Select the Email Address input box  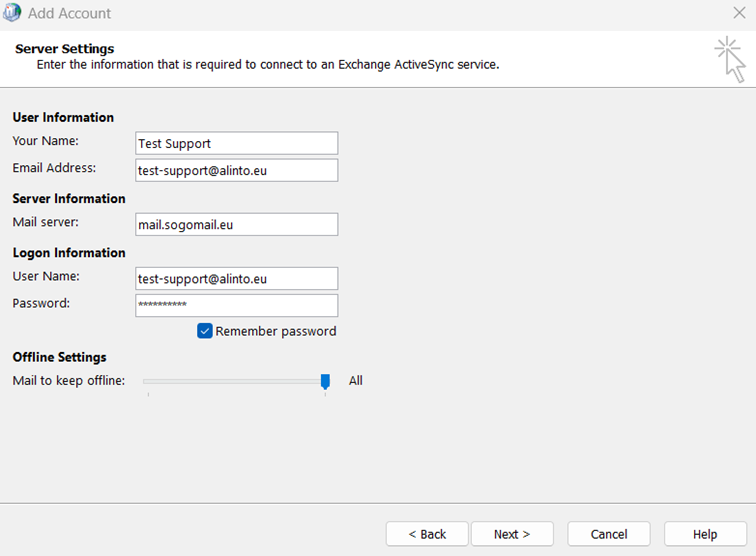coord(236,170)
